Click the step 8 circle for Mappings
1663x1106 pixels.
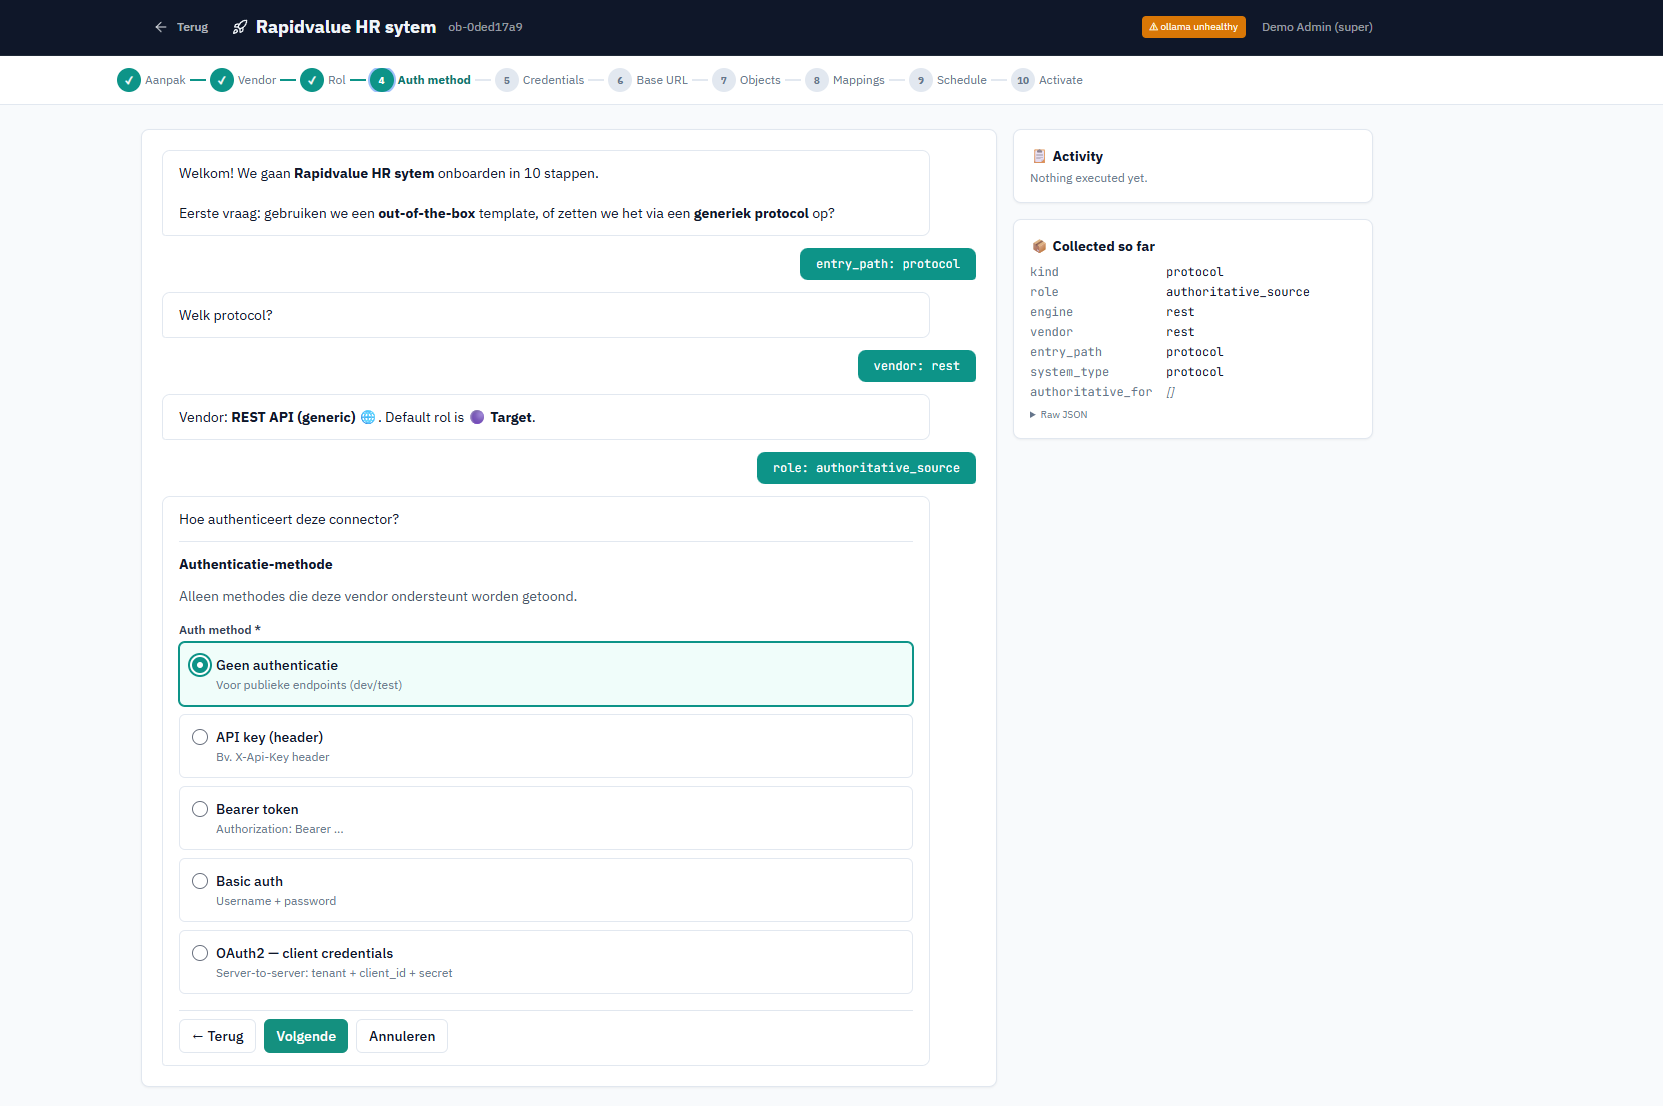point(817,80)
